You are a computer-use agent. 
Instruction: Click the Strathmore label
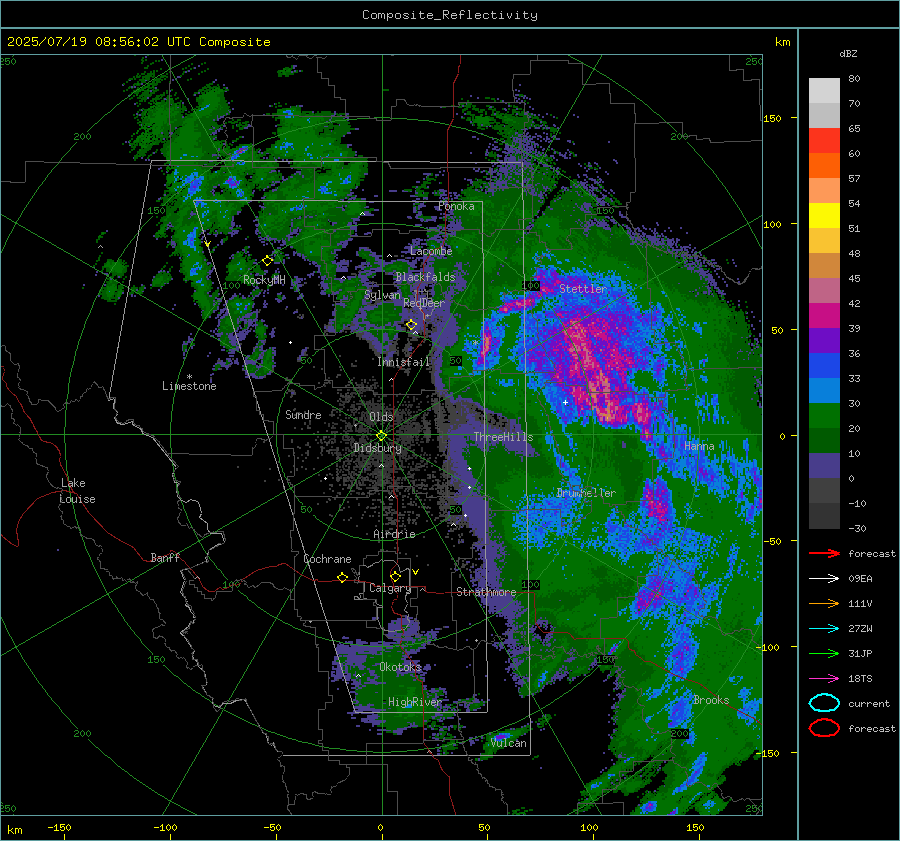[x=486, y=592]
